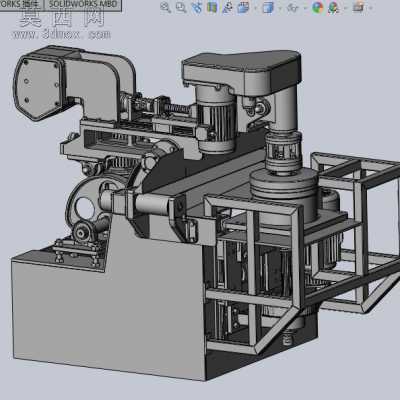
Task: Open the View Orientation cube icon
Action: (243, 7)
